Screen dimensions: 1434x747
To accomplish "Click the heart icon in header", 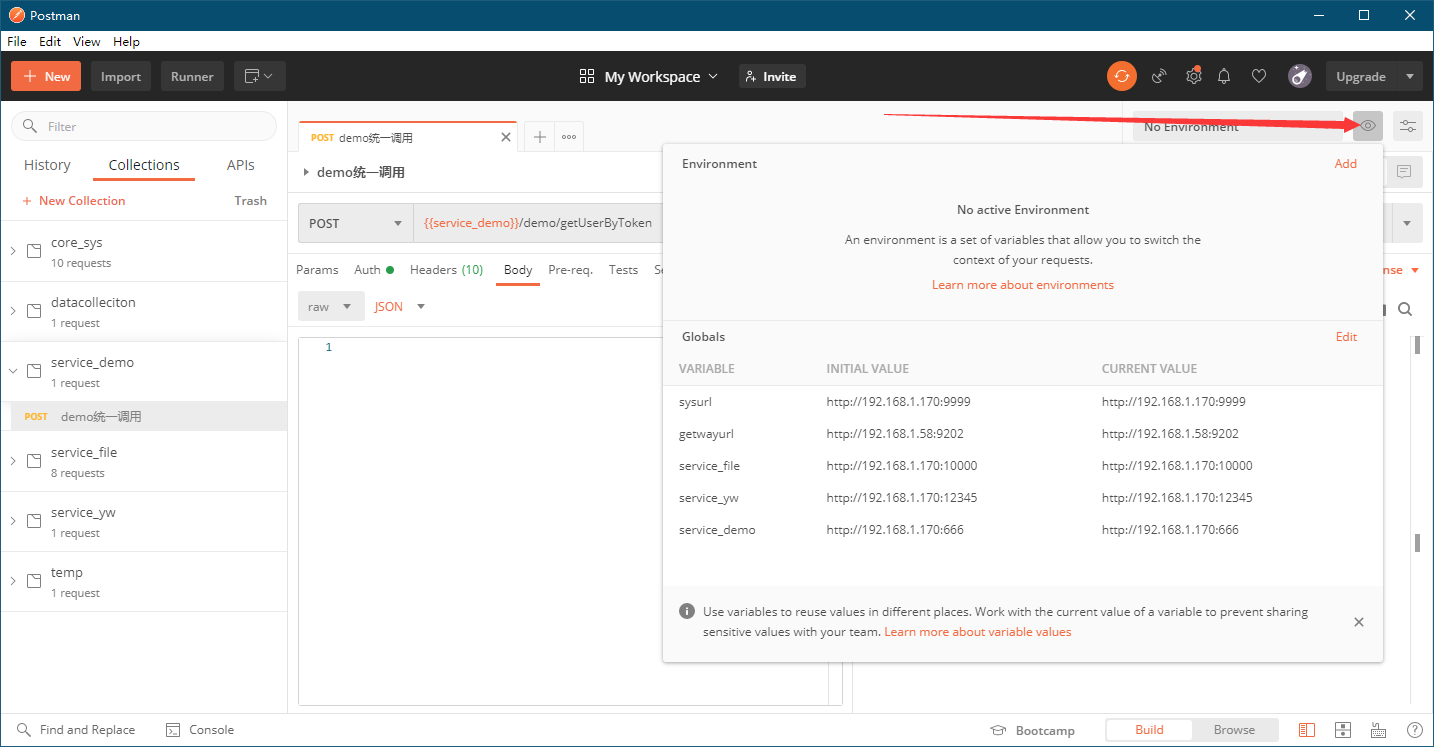I will point(1259,76).
